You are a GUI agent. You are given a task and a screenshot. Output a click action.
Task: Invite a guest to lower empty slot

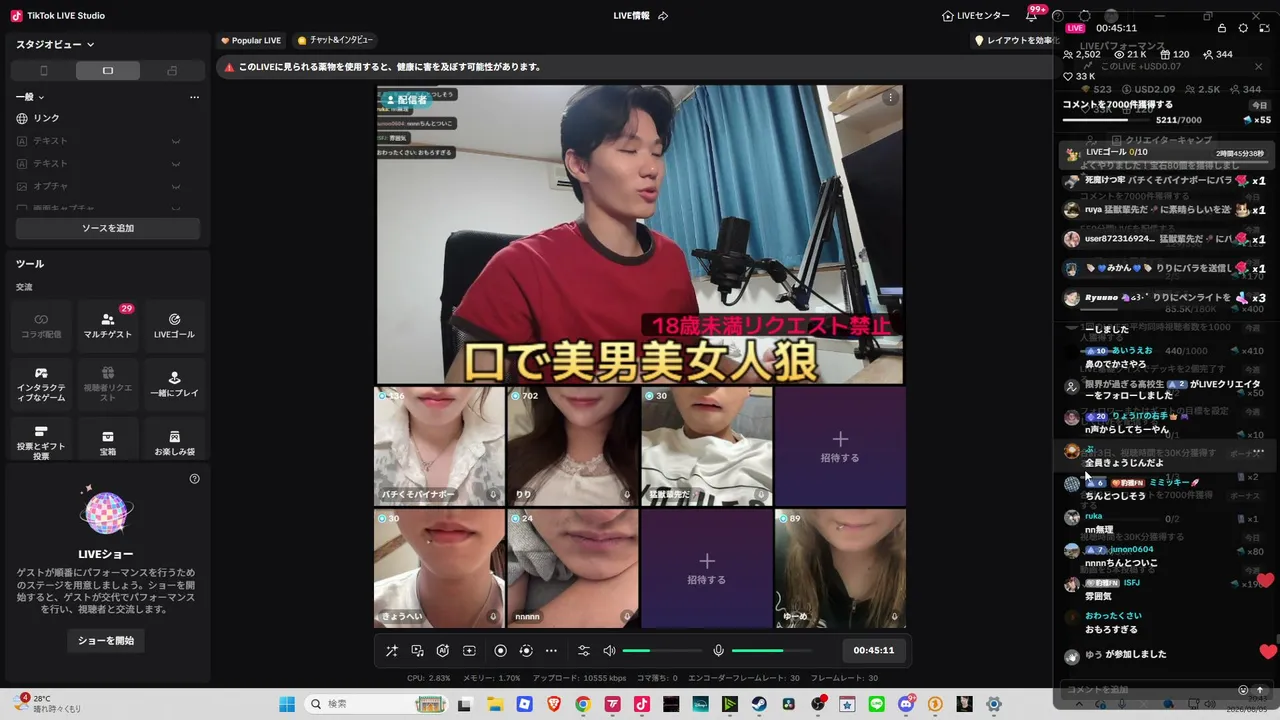point(707,568)
